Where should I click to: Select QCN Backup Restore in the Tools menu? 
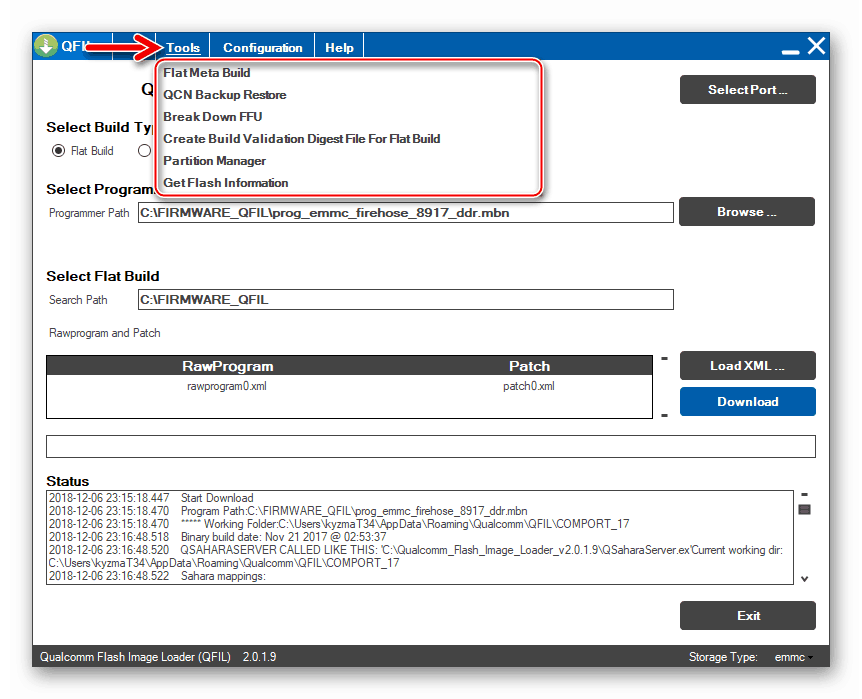225,94
